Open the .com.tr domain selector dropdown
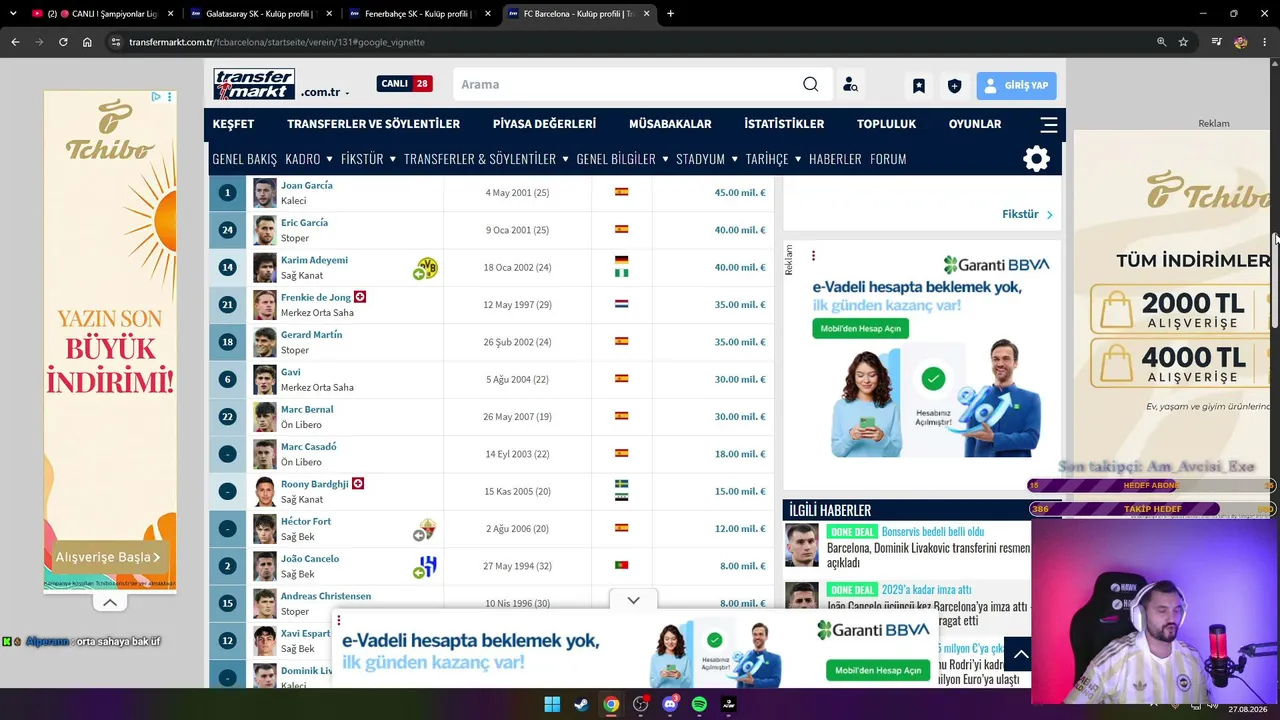This screenshot has height=720, width=1280. point(325,92)
